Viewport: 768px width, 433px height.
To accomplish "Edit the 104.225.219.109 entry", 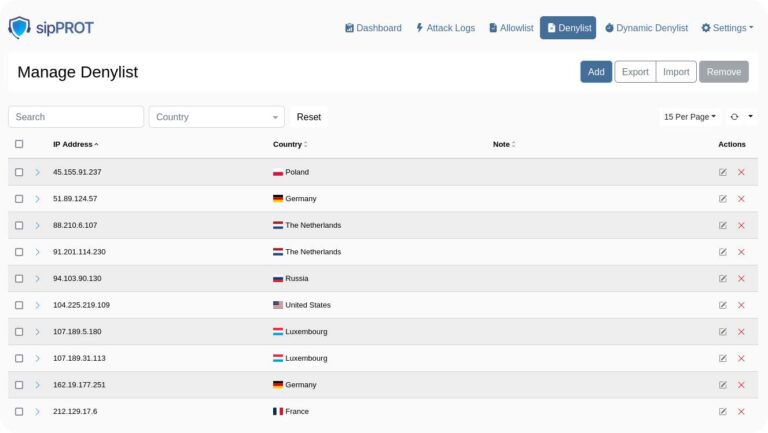I will pyautogui.click(x=722, y=305).
